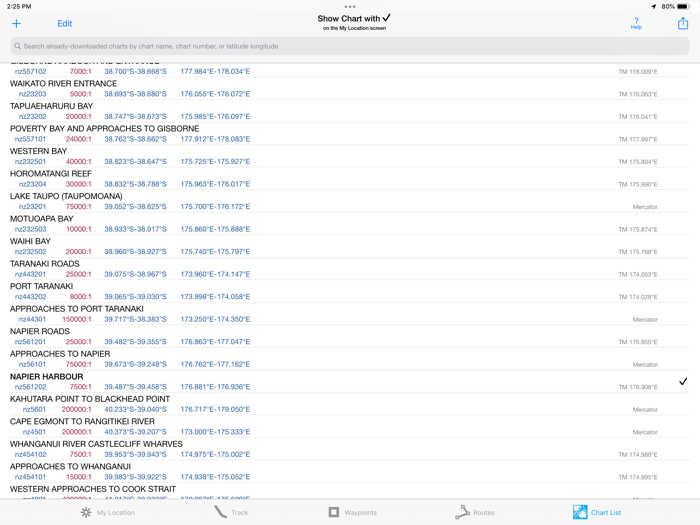
Task: Select the NAPIER HARBOUR chart title
Action: [x=46, y=377]
